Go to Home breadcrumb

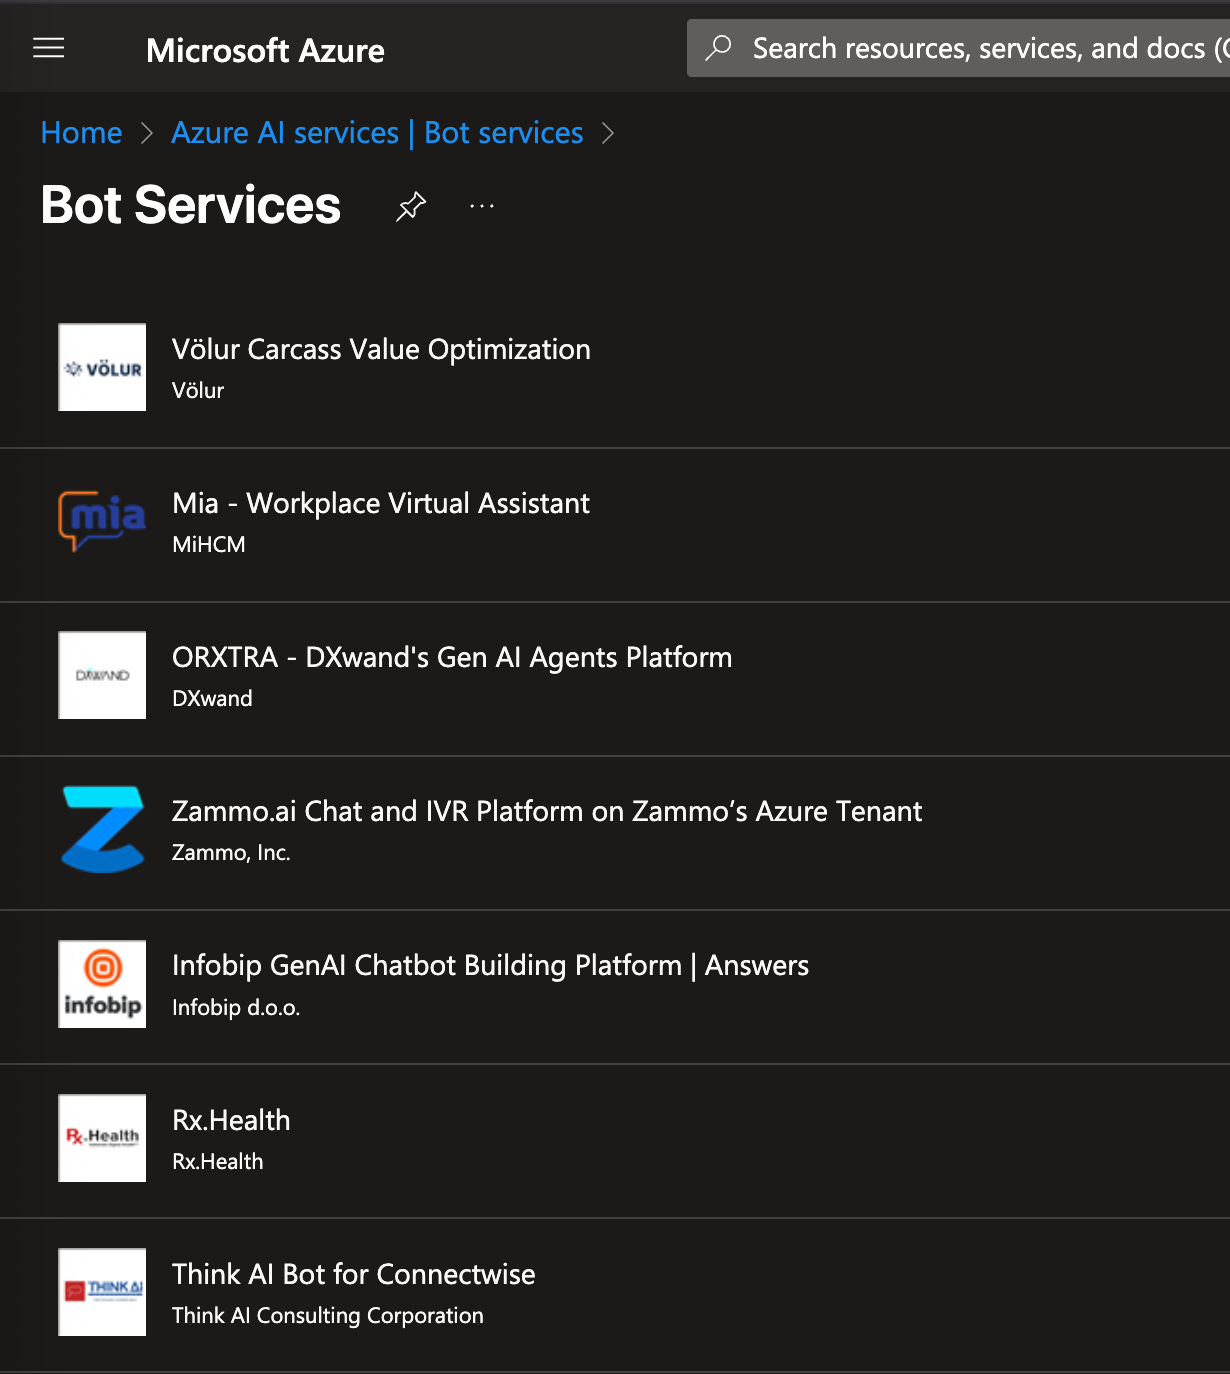tap(81, 132)
